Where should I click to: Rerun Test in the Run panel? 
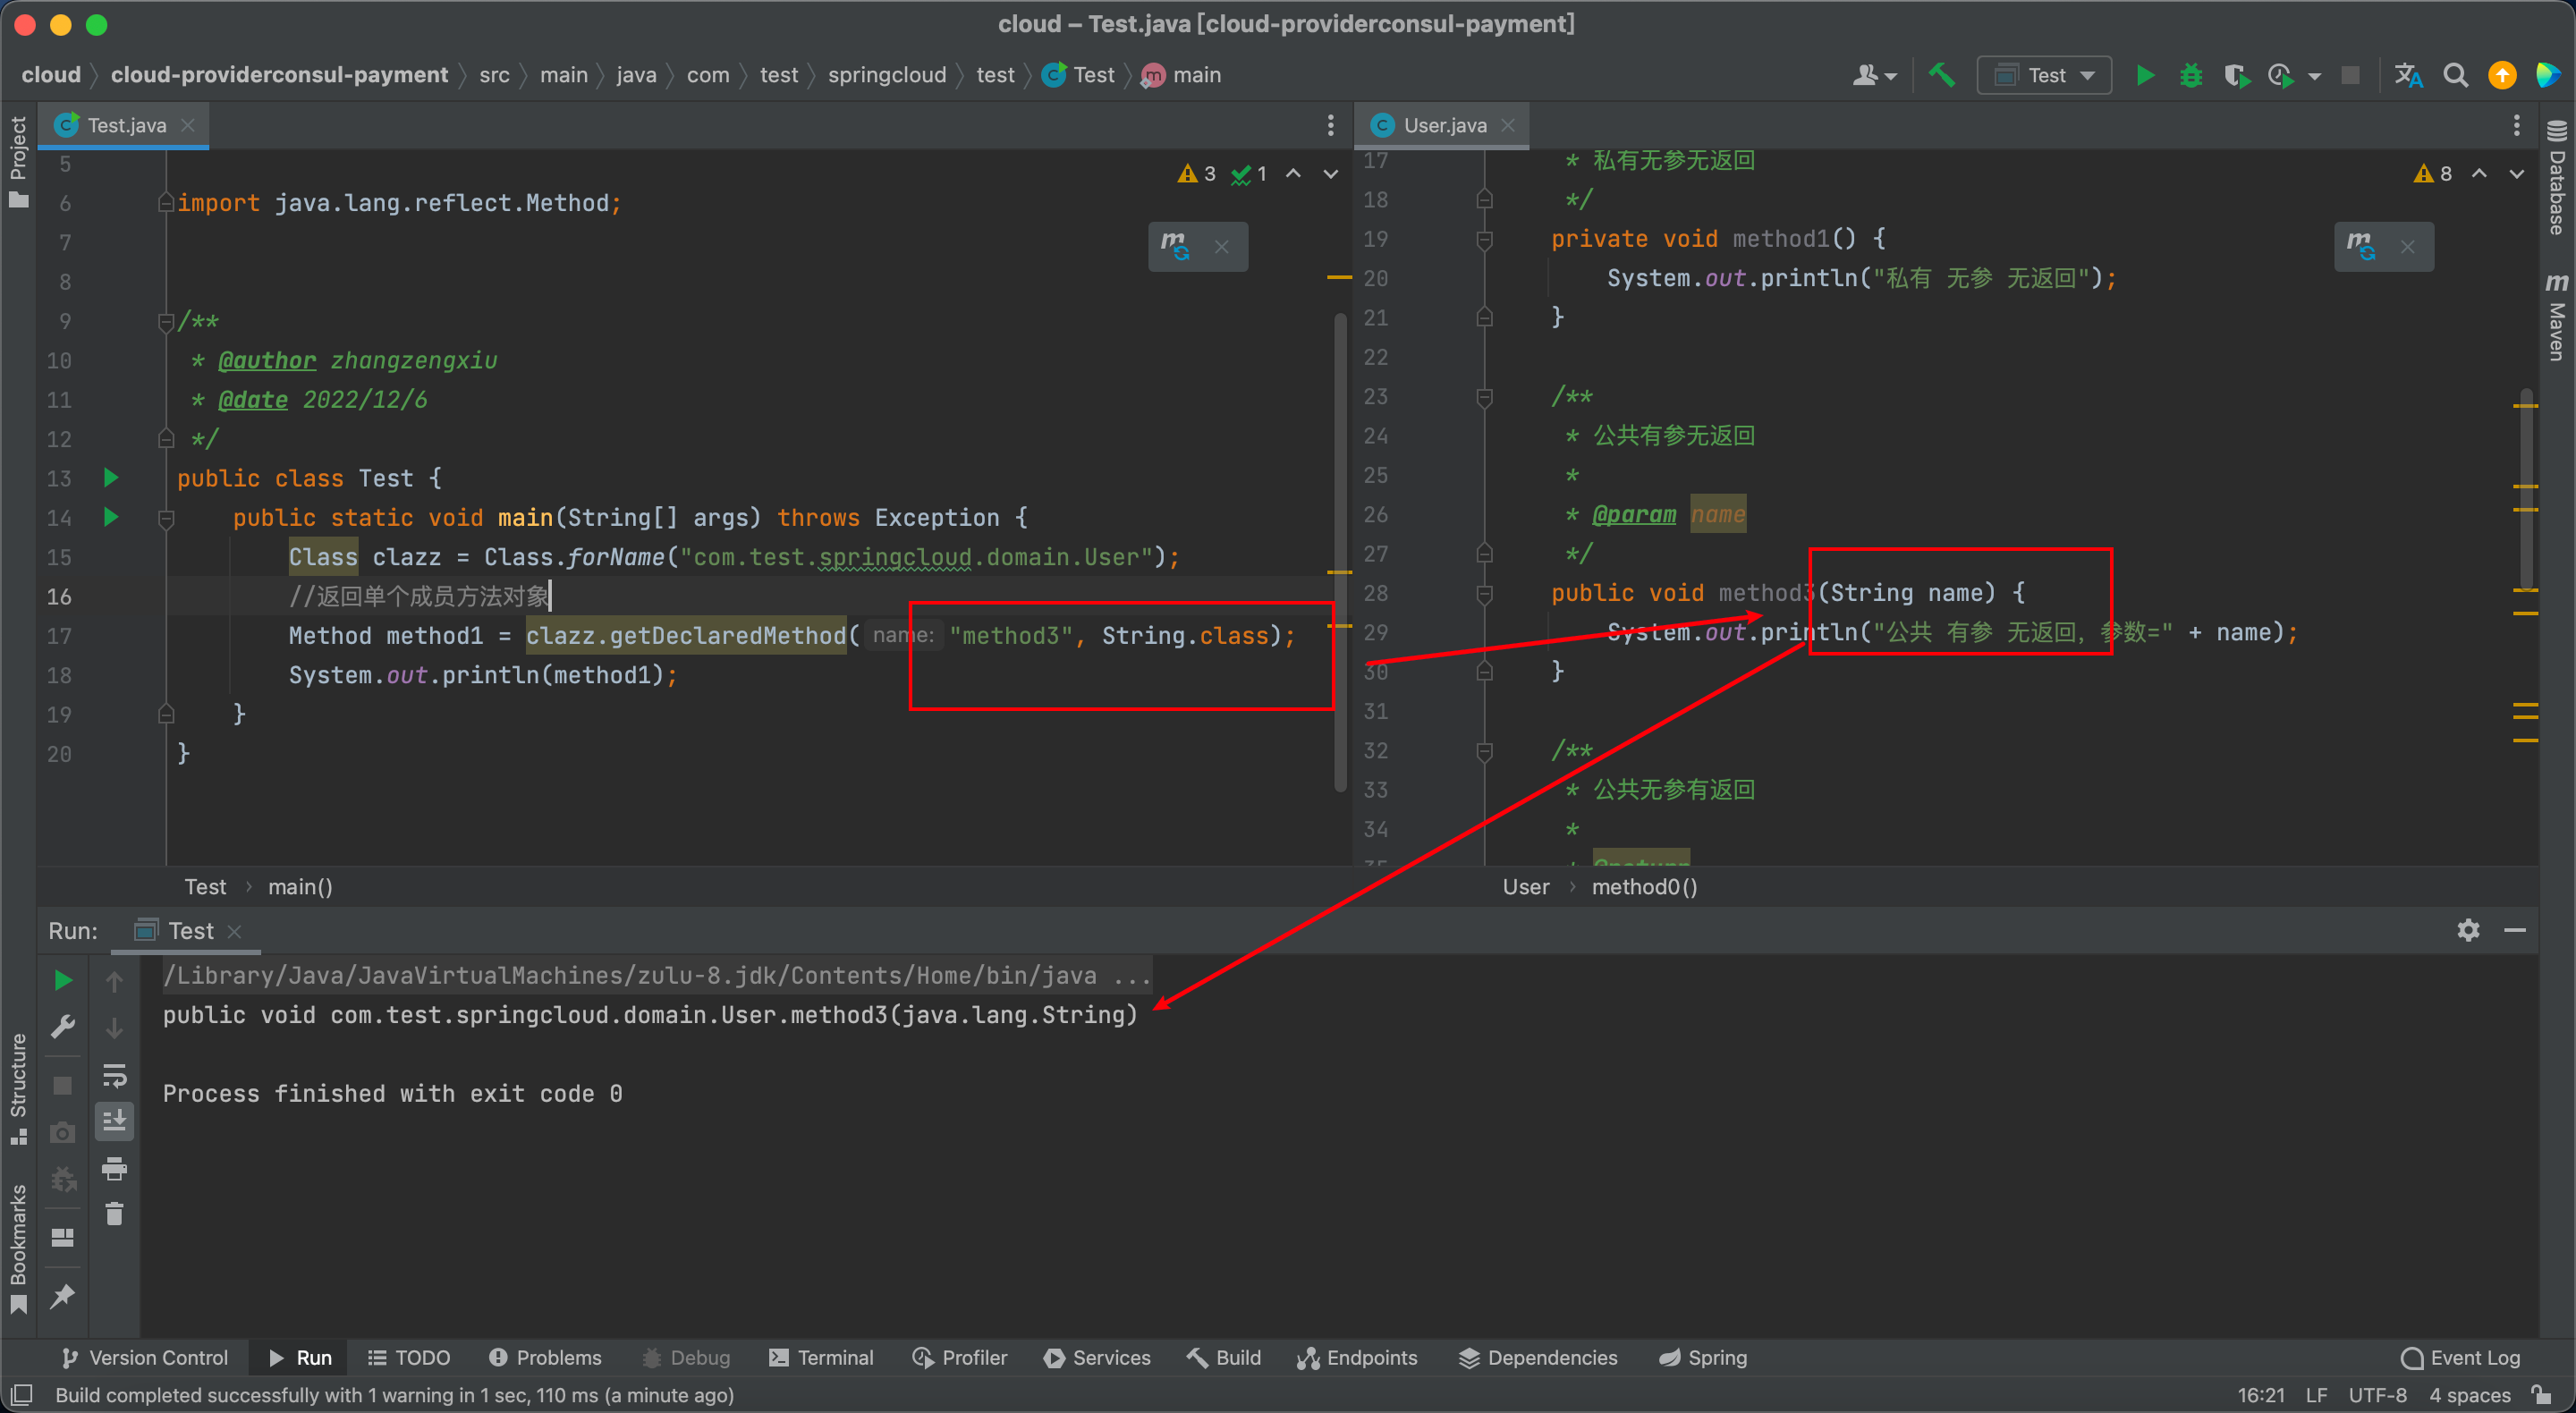(x=62, y=980)
